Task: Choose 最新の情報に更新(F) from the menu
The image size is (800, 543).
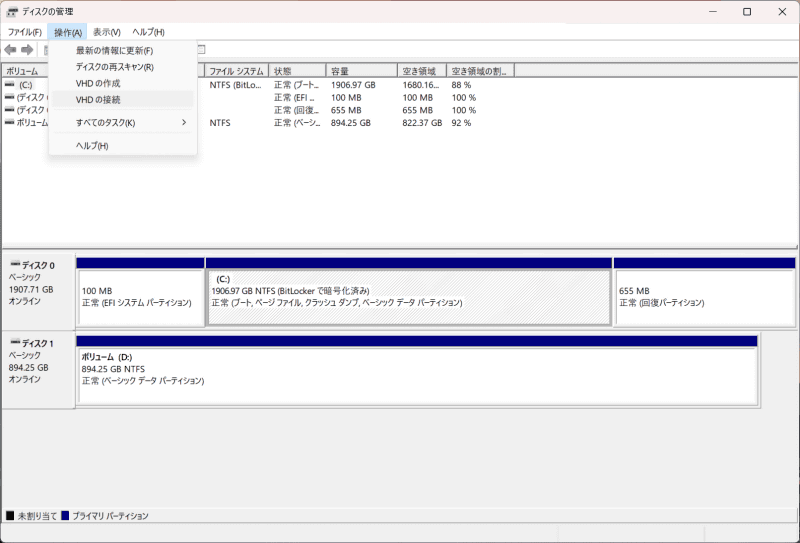Action: pyautogui.click(x=122, y=51)
